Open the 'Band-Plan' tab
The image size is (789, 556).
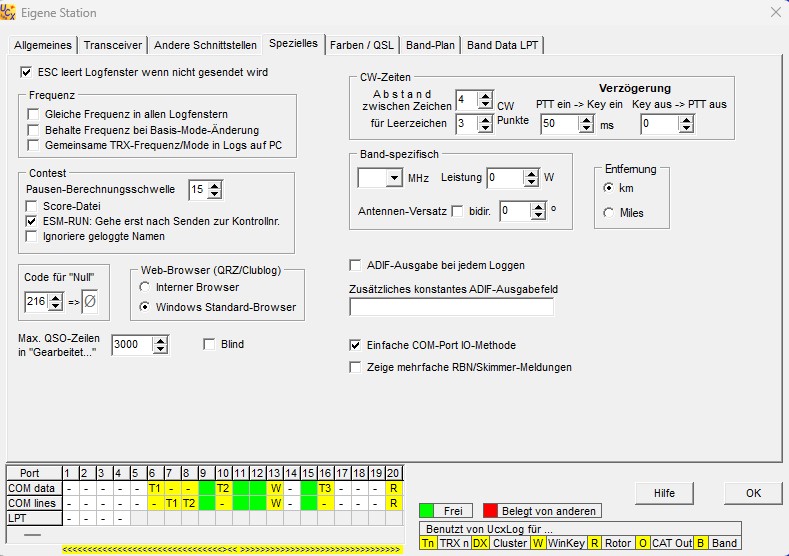pos(431,45)
